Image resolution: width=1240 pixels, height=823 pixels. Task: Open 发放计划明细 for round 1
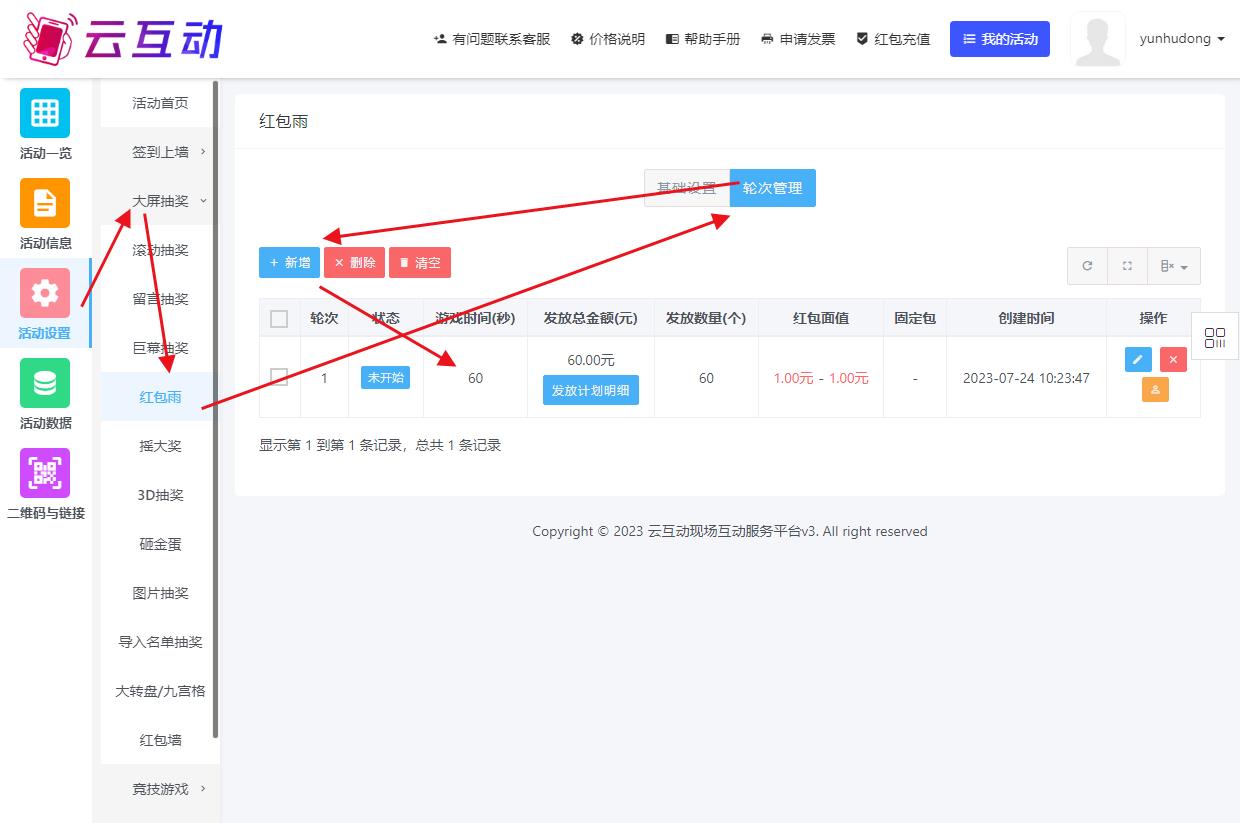coord(590,390)
